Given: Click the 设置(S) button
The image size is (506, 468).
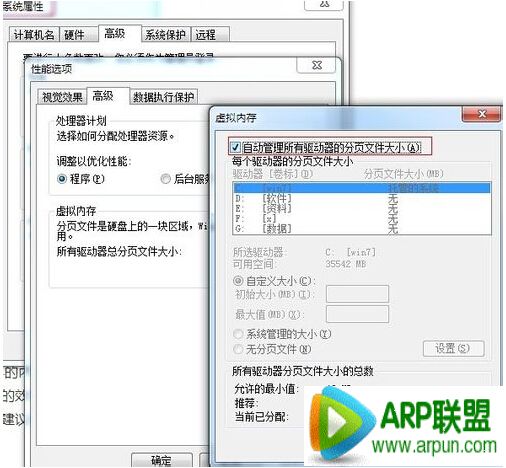Looking at the screenshot, I should (453, 348).
